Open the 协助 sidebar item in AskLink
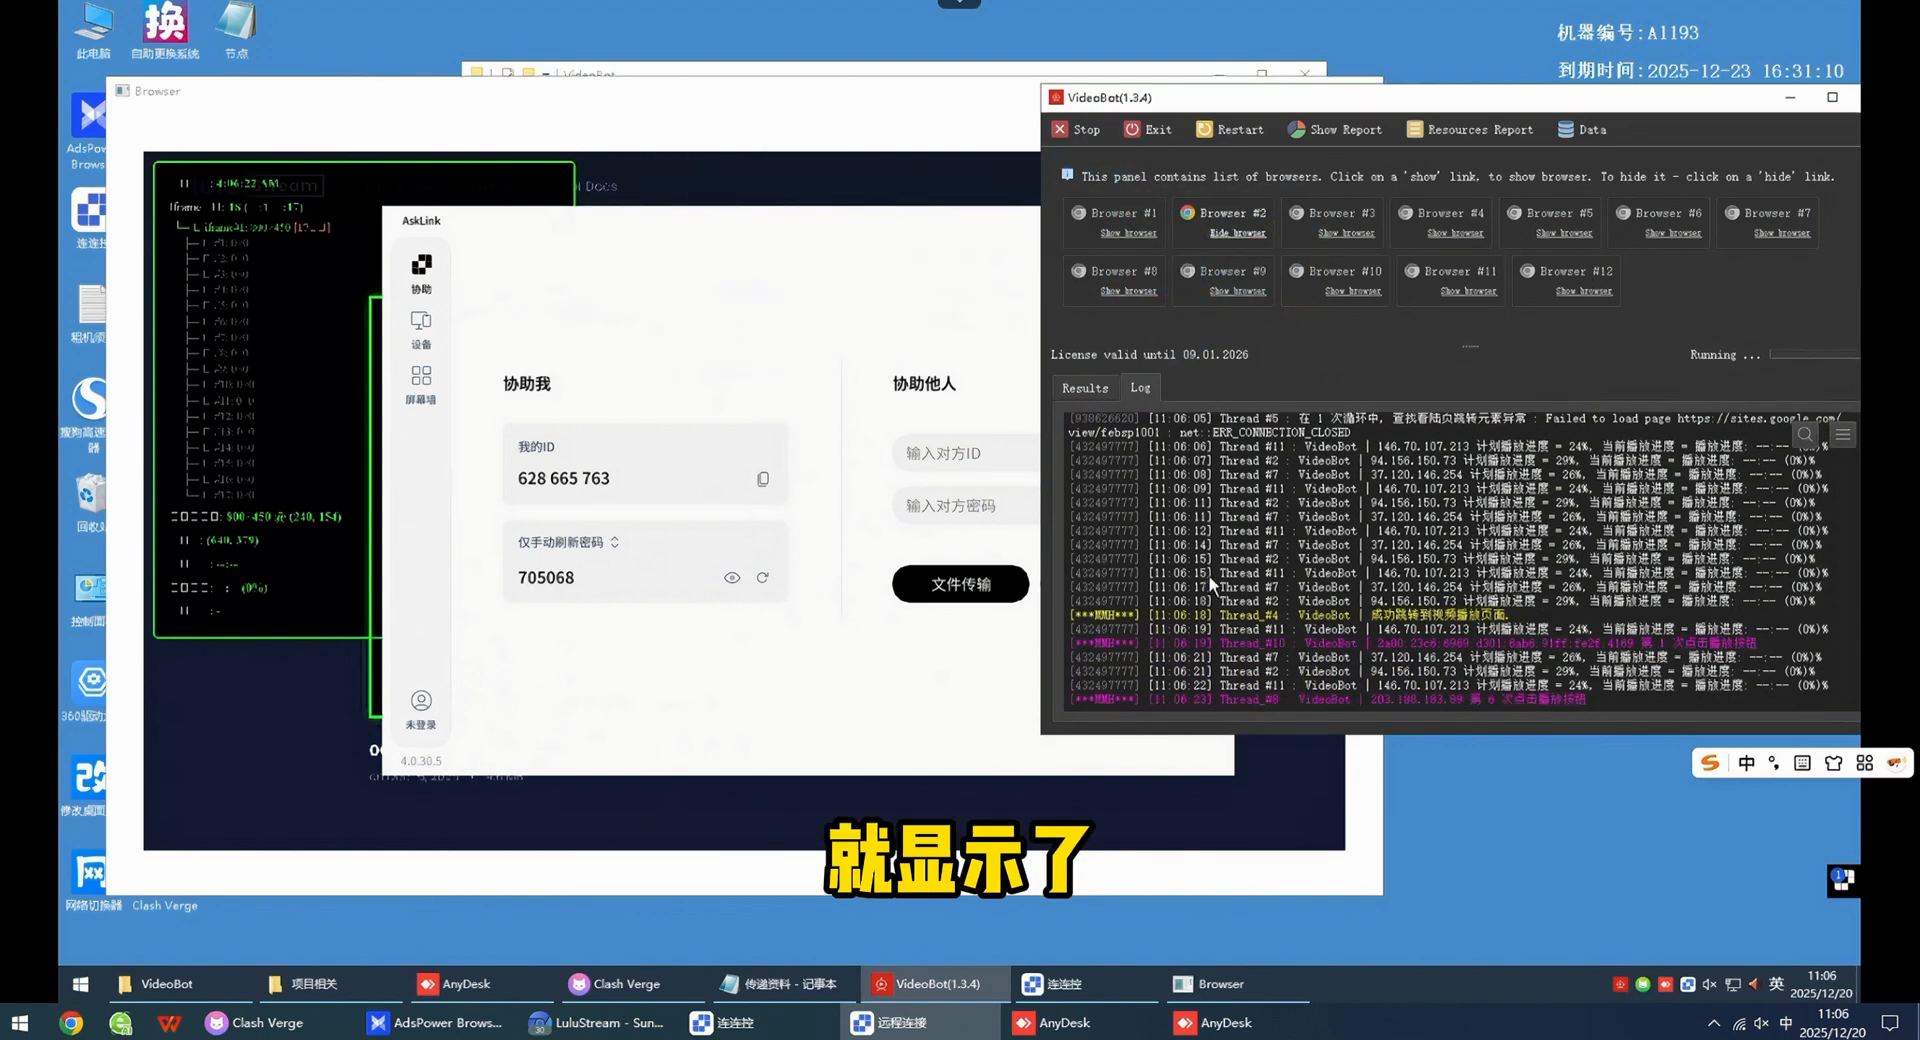Image resolution: width=1920 pixels, height=1040 pixels. (421, 274)
